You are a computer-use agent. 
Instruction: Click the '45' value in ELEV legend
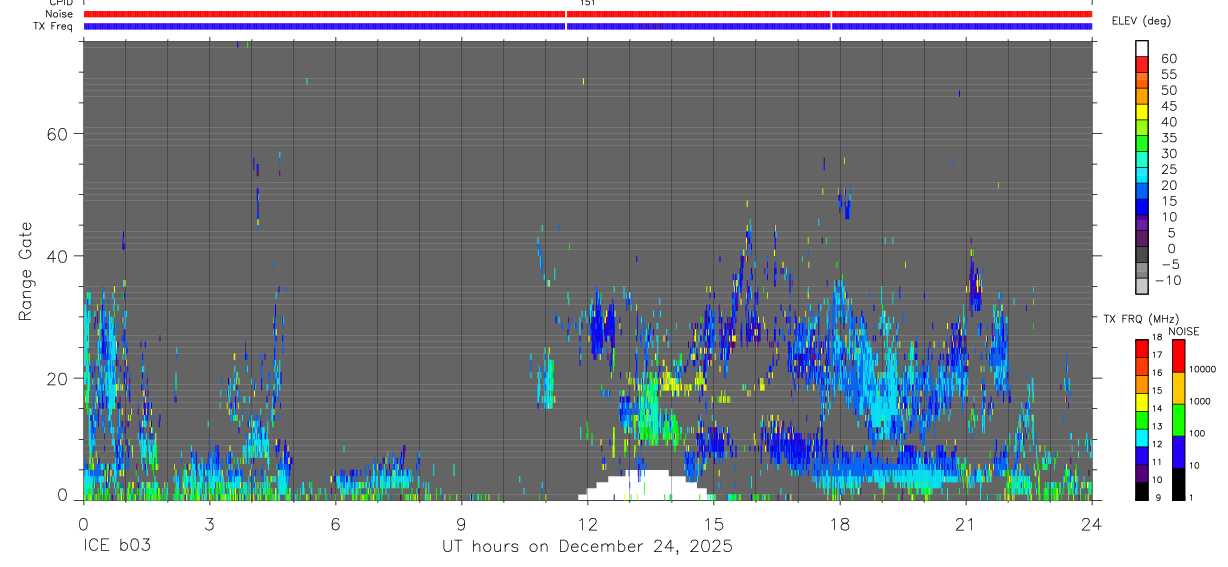coord(1168,106)
